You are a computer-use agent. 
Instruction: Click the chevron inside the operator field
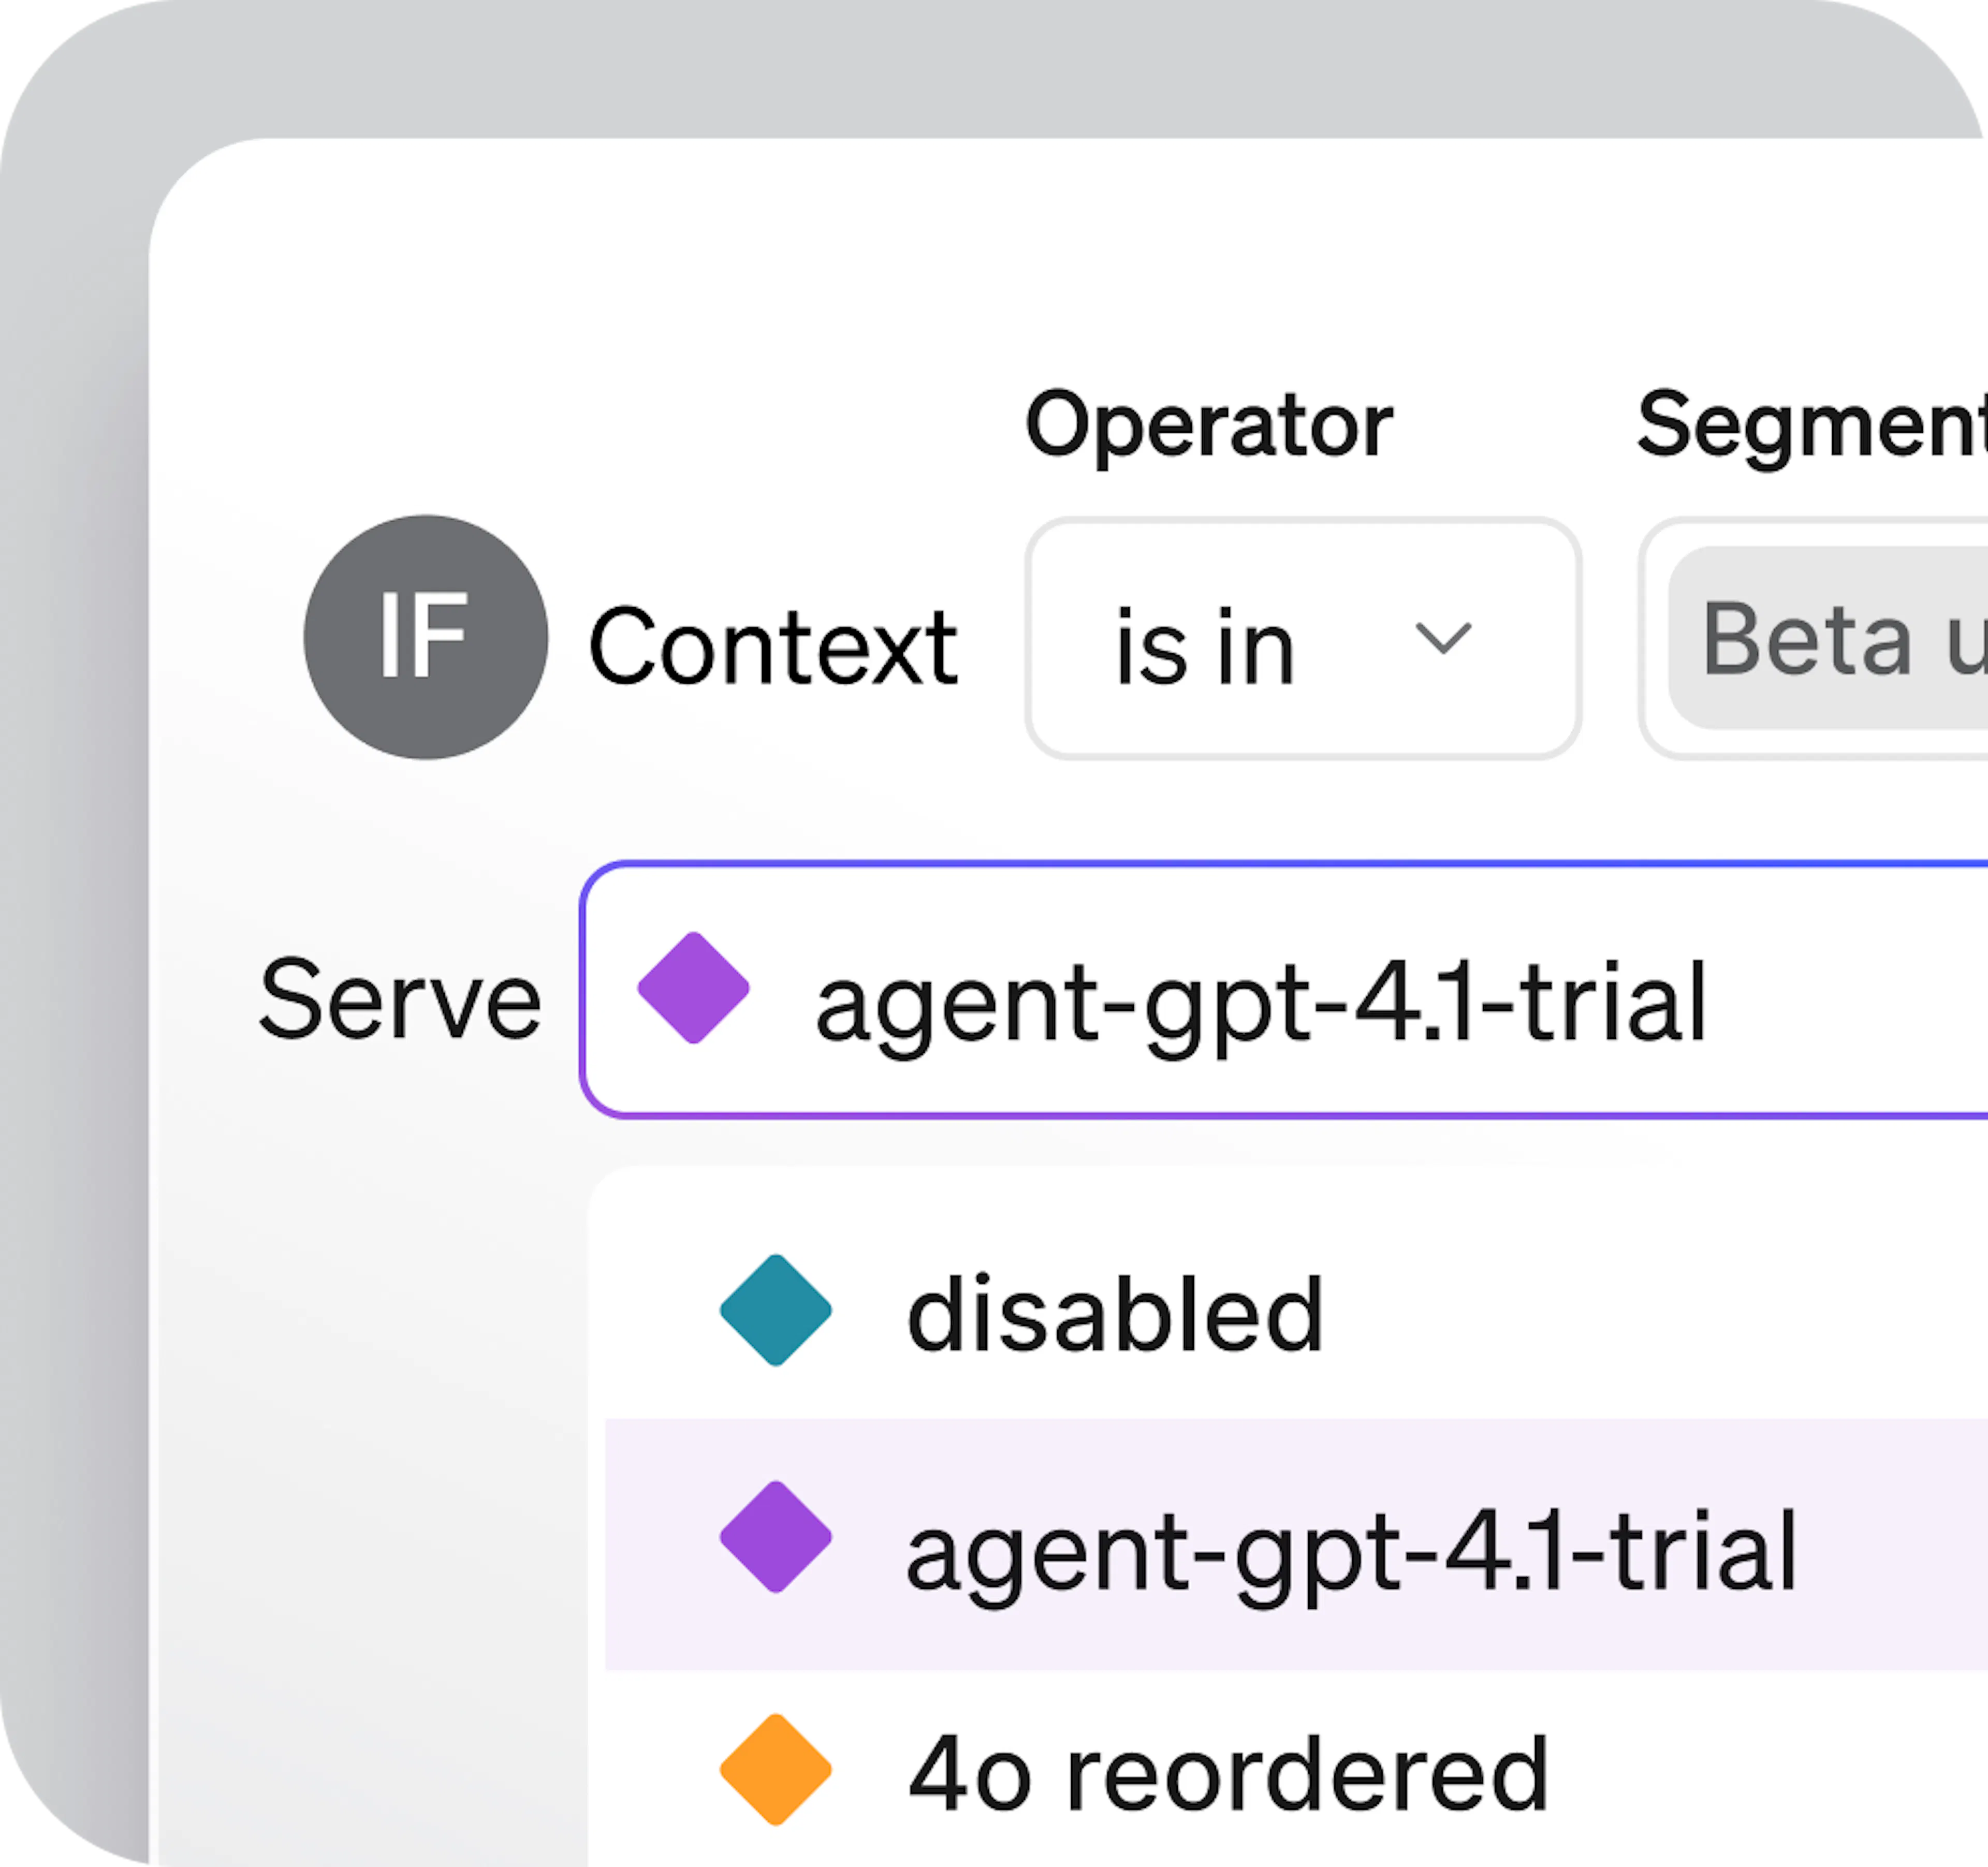[x=1443, y=637]
